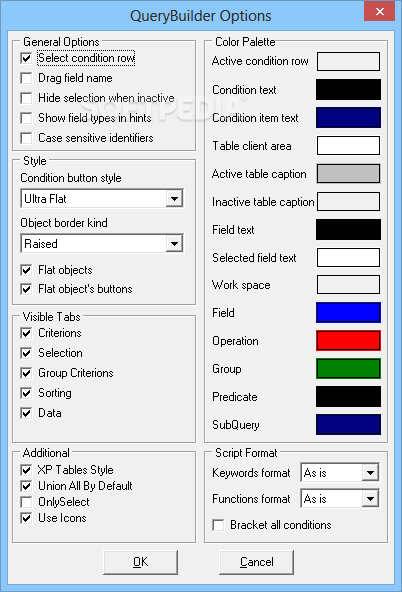Toggle Flat objects checkbox
This screenshot has width=402, height=592.
pos(26,270)
